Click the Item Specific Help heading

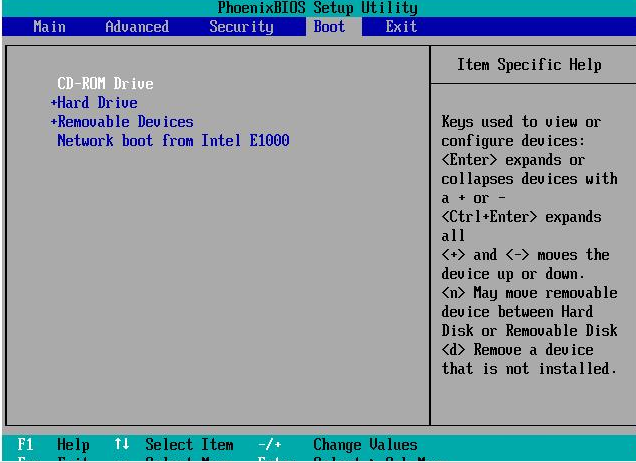tap(529, 65)
